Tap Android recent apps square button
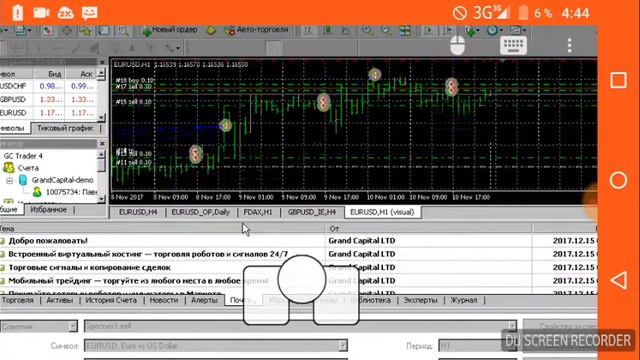The image size is (640, 360). (618, 80)
